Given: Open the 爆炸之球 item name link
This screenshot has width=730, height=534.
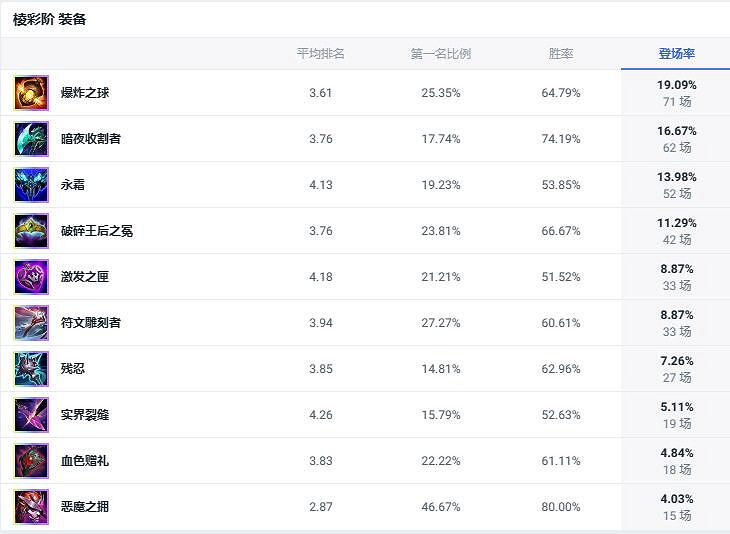Looking at the screenshot, I should (85, 93).
